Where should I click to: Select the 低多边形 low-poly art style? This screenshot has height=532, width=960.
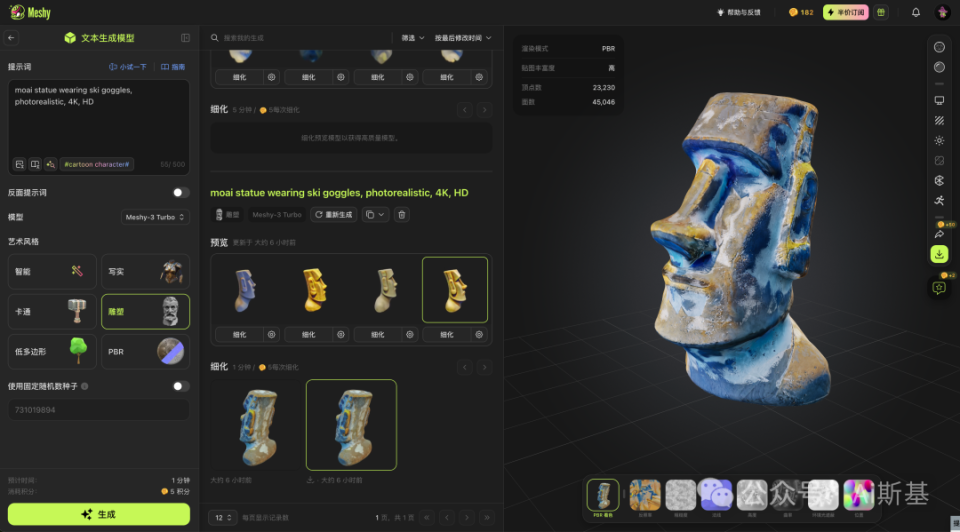(52, 351)
